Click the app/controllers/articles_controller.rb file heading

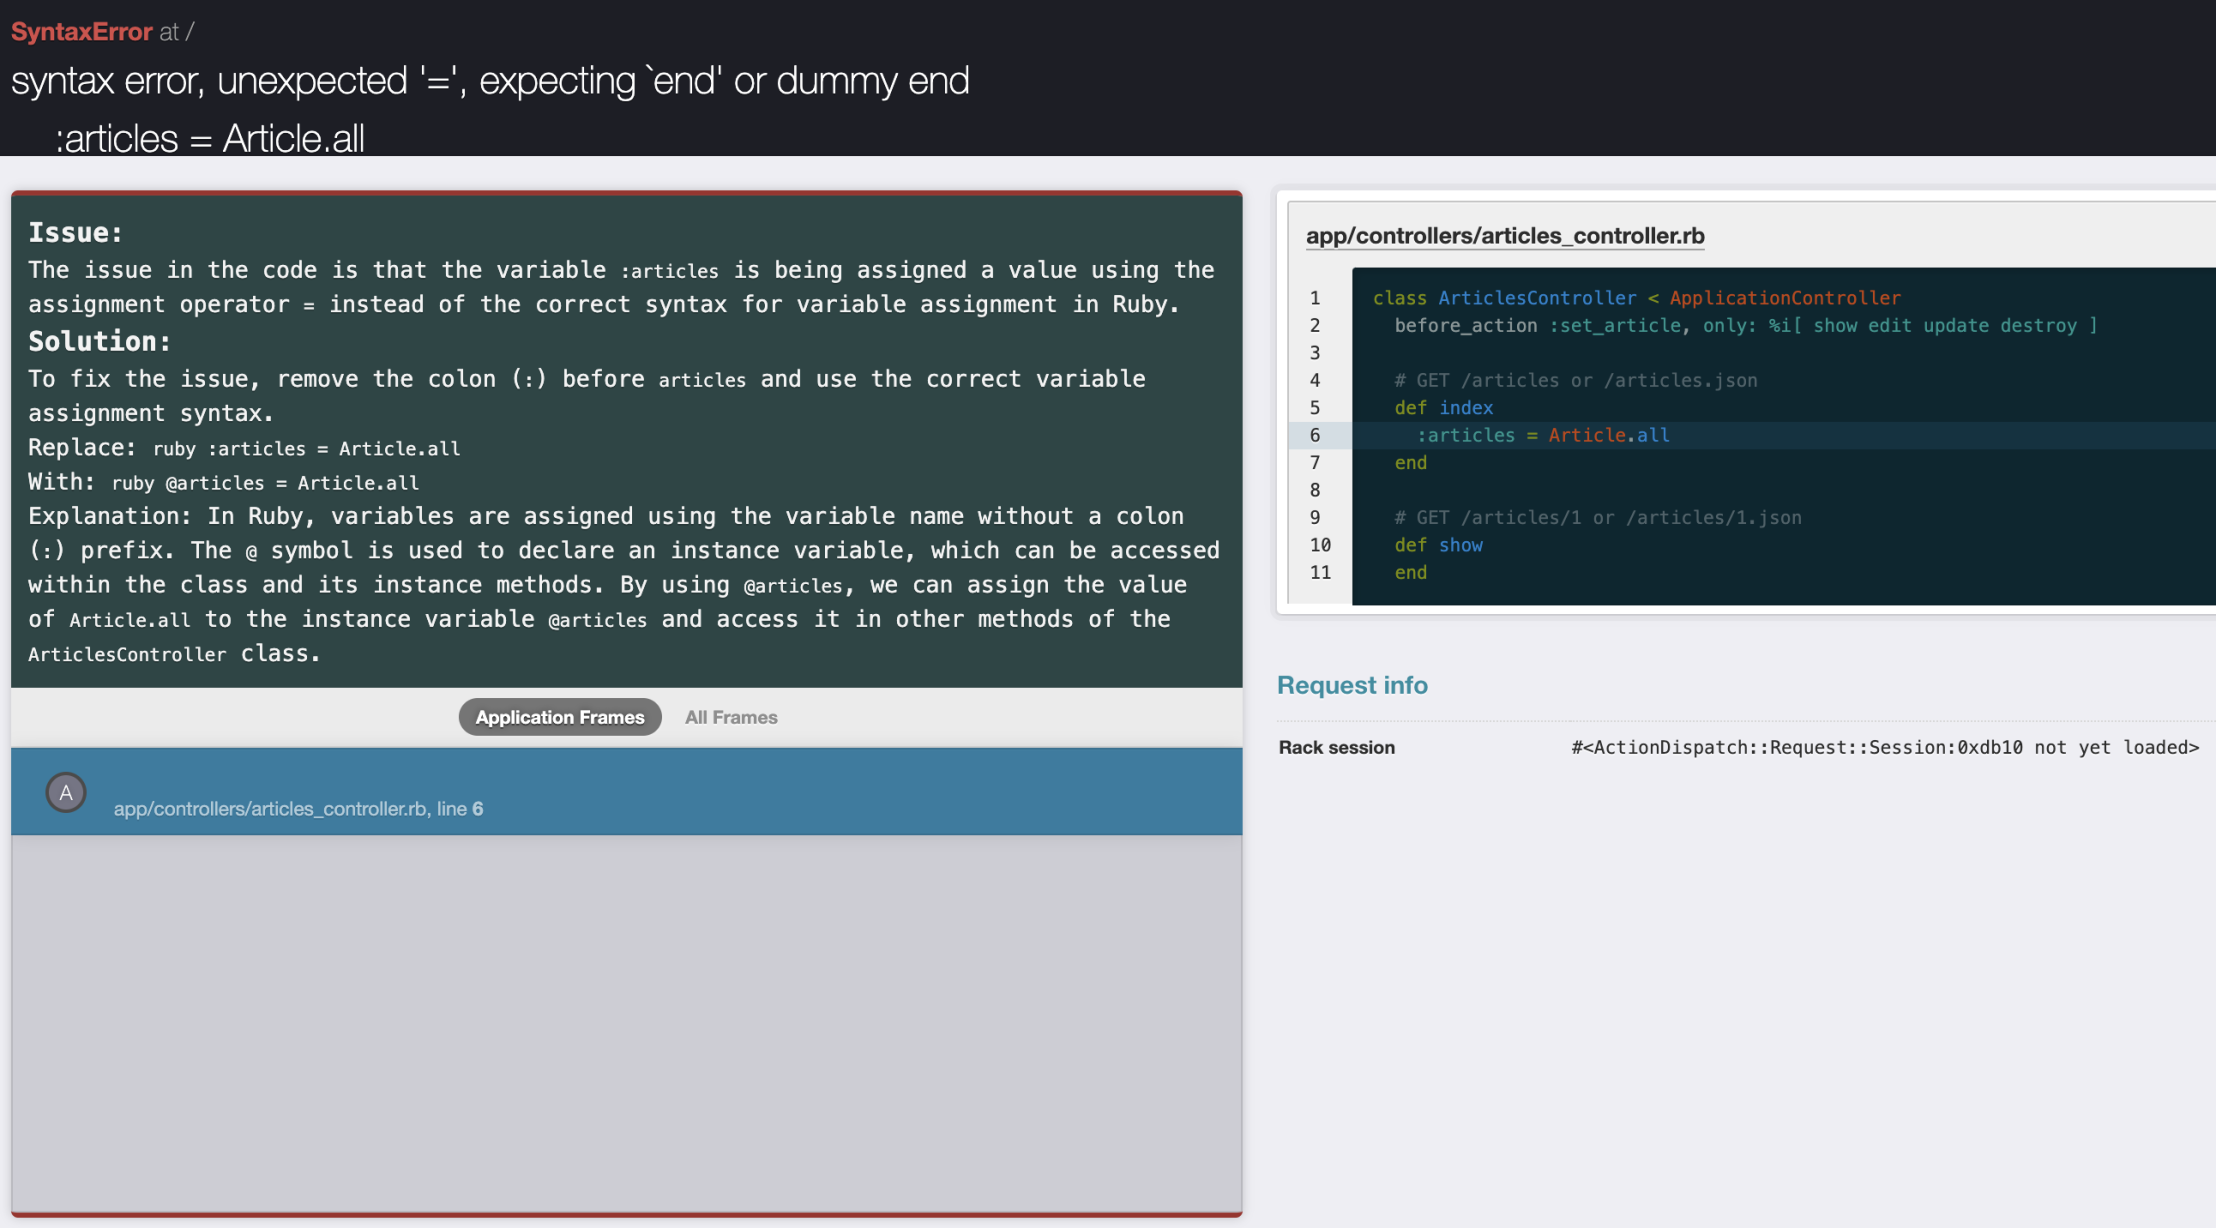pyautogui.click(x=1505, y=236)
